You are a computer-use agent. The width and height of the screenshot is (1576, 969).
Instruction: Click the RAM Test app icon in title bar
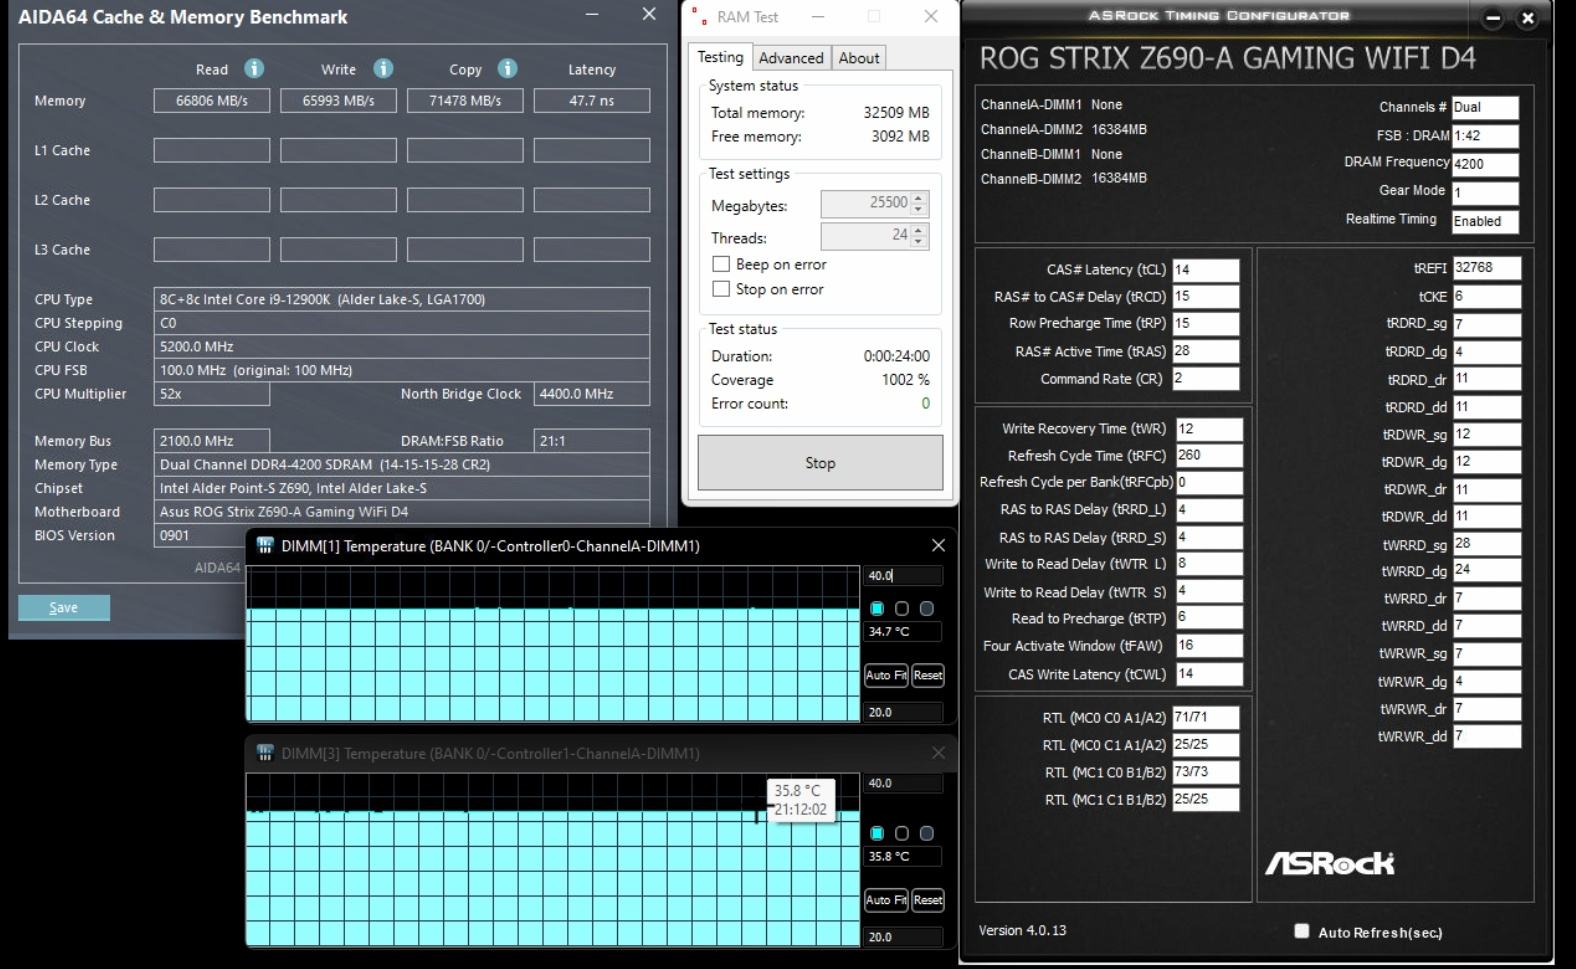point(697,16)
